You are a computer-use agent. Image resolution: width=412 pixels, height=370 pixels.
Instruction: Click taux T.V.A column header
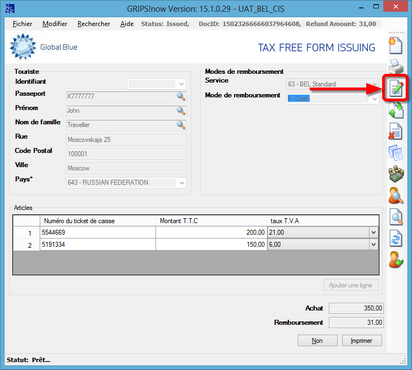click(323, 221)
